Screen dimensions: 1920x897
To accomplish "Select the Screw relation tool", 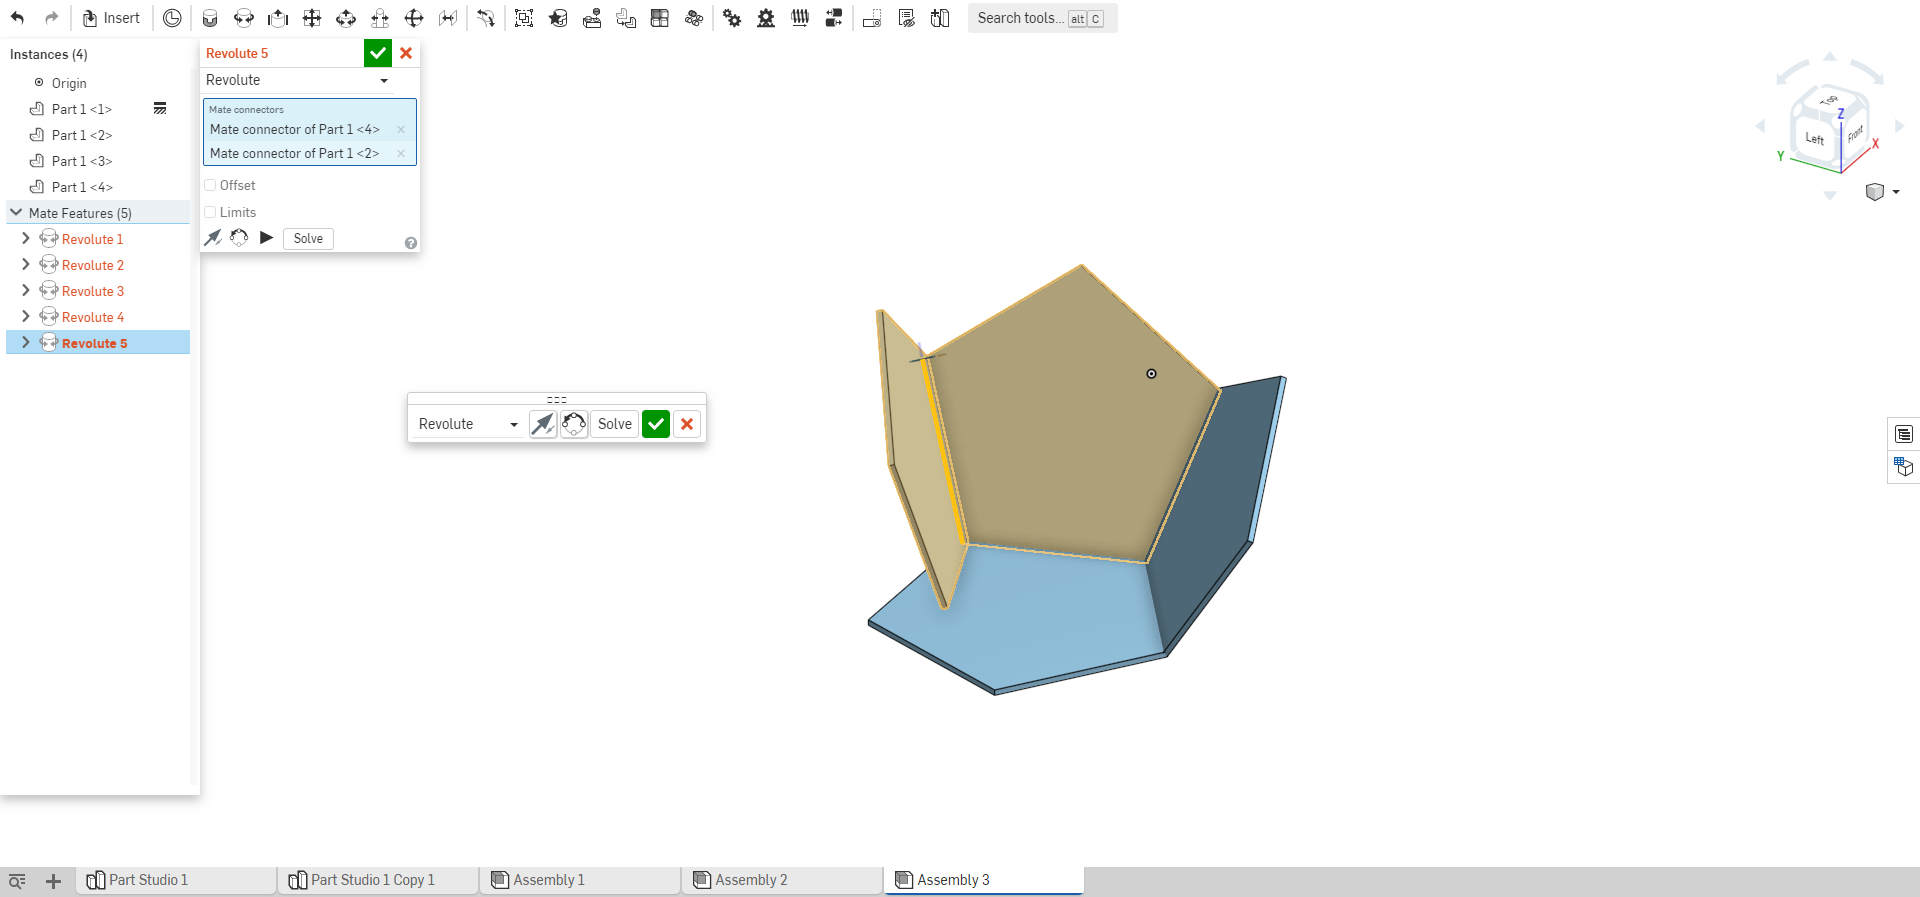I will point(800,18).
